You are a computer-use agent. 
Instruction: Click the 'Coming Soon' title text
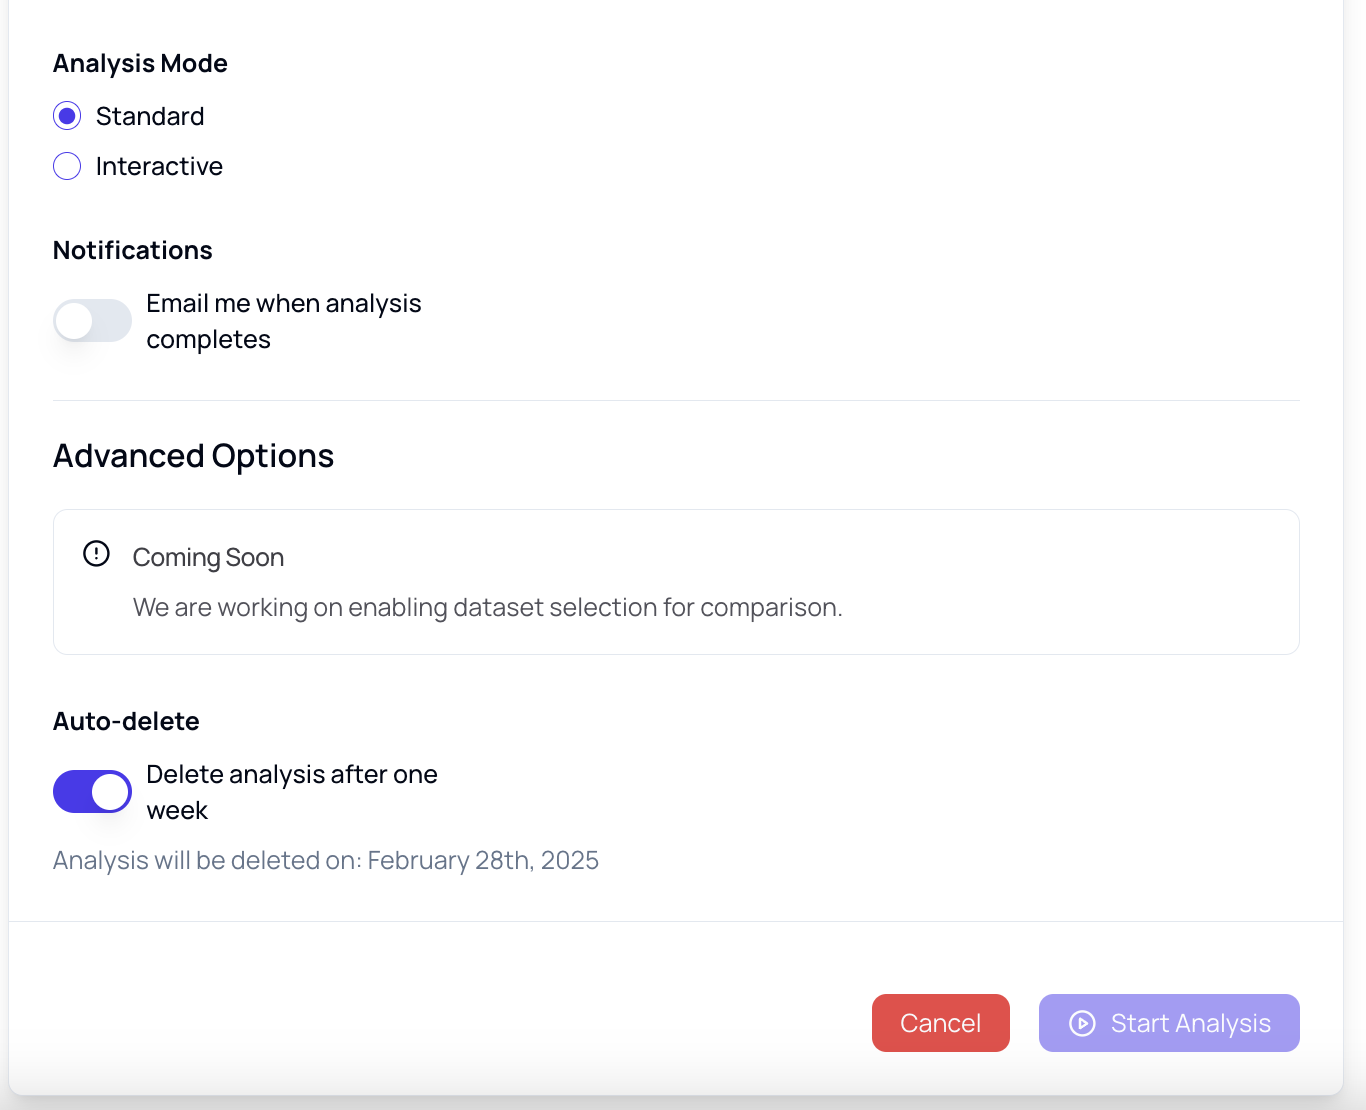(x=208, y=557)
